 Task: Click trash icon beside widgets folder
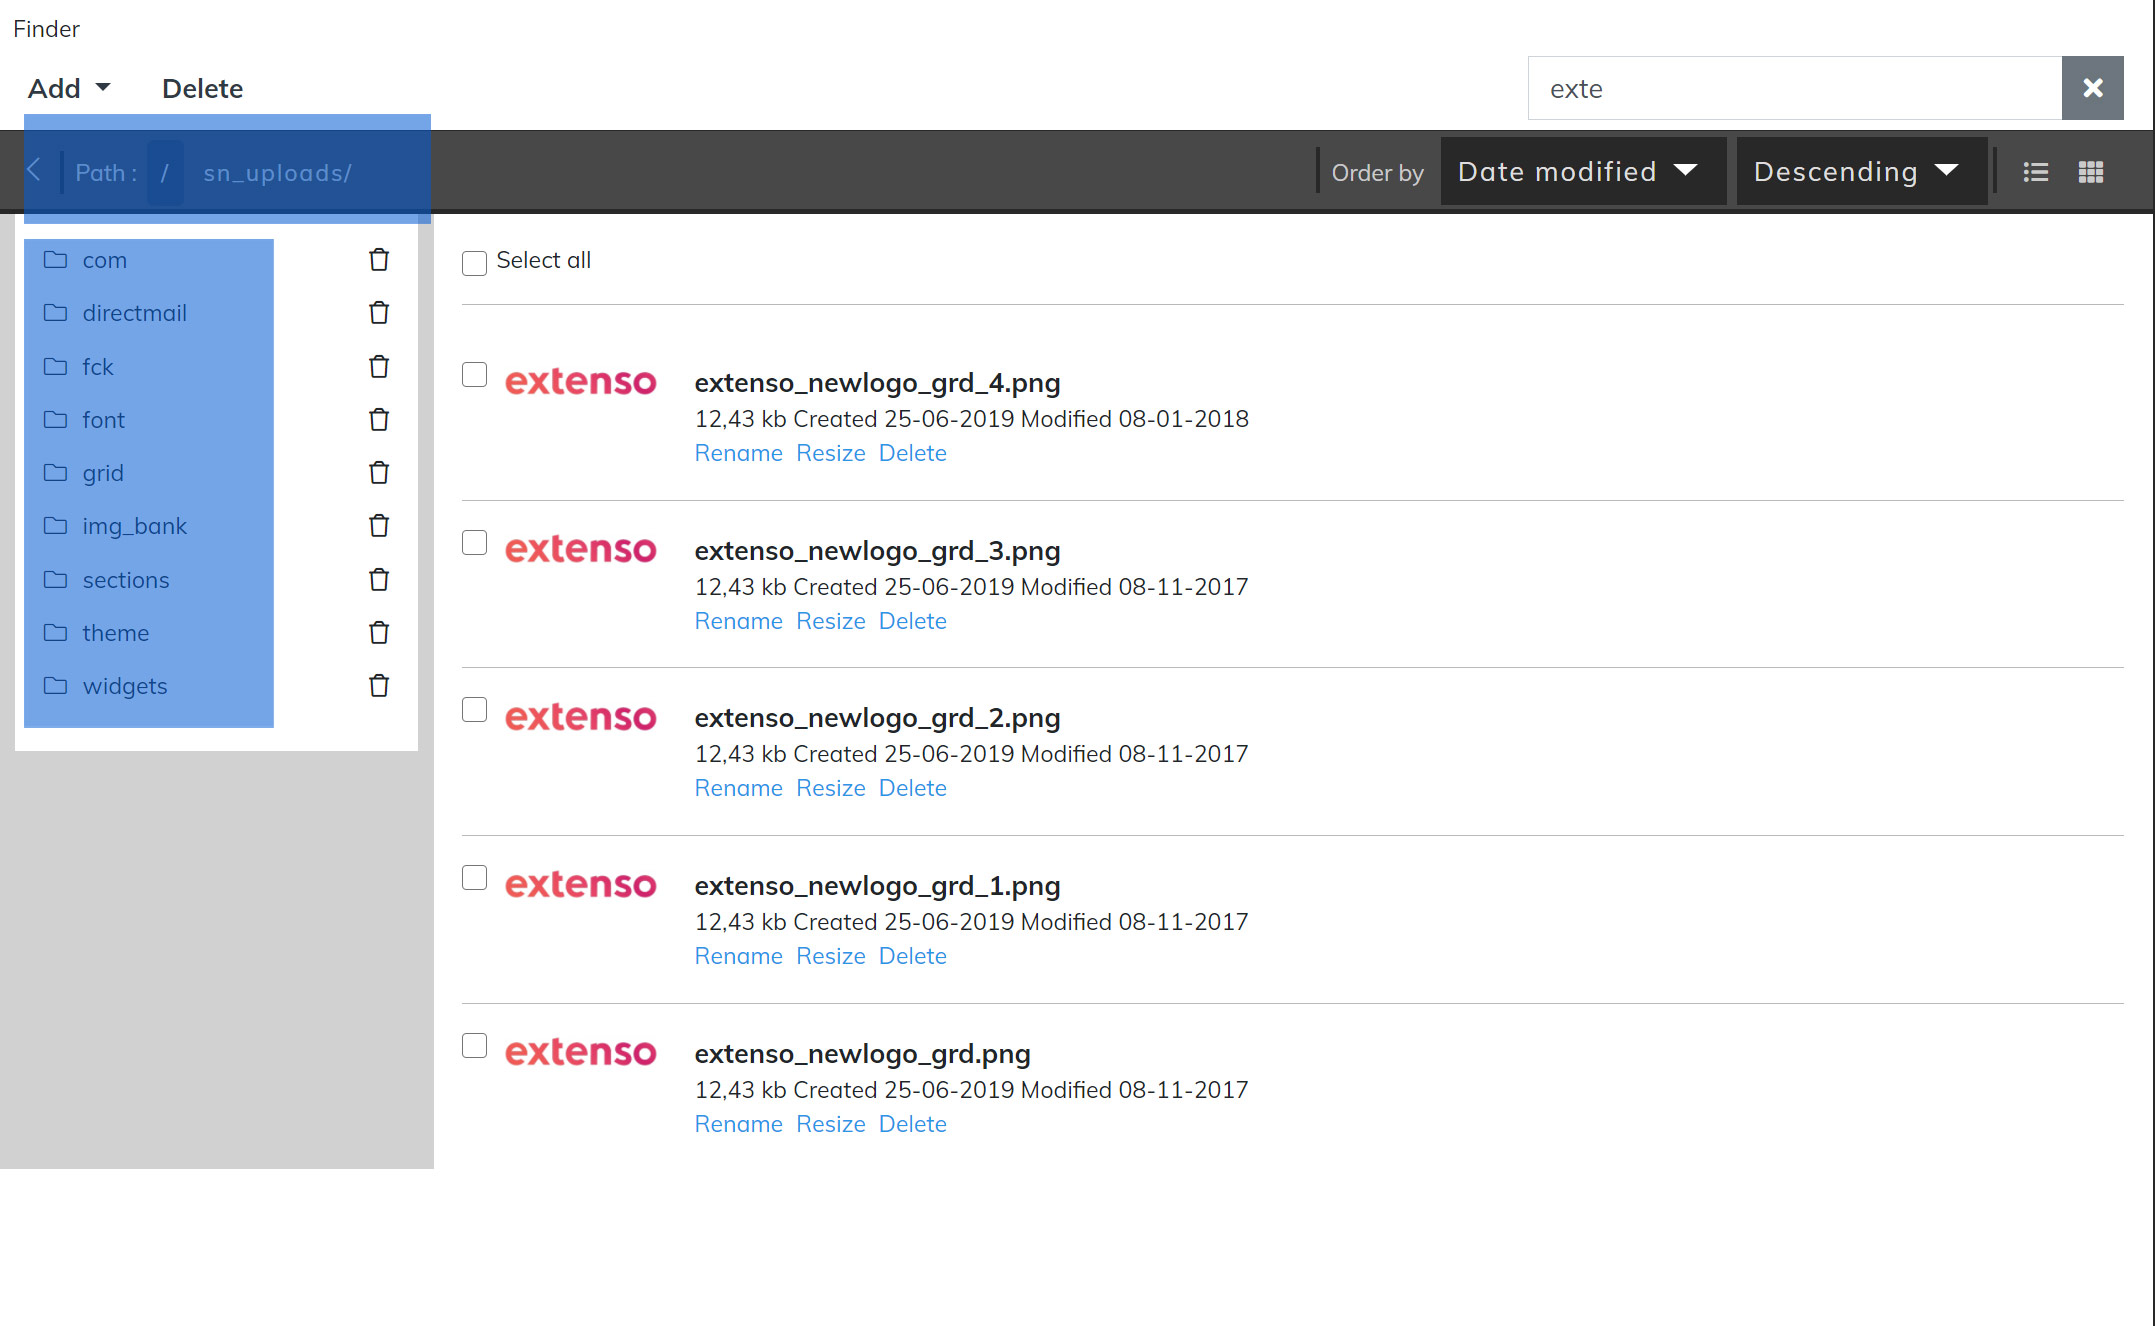point(379,686)
